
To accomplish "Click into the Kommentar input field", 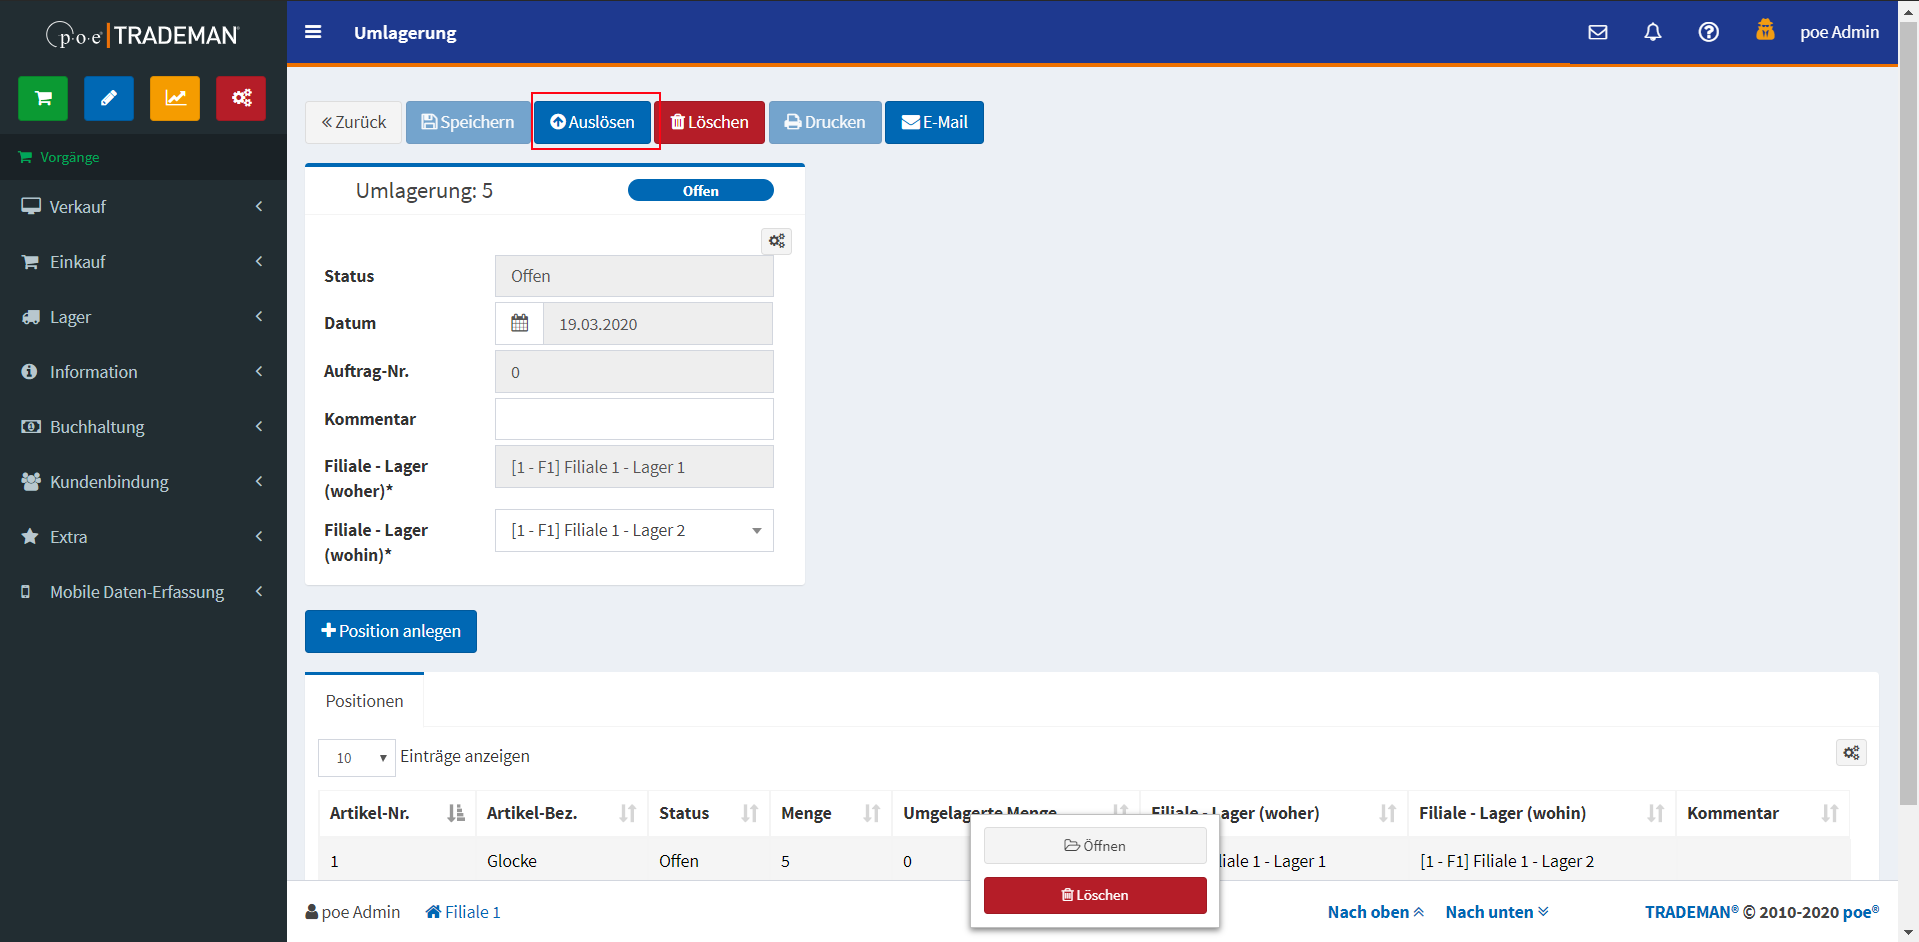I will pos(634,419).
